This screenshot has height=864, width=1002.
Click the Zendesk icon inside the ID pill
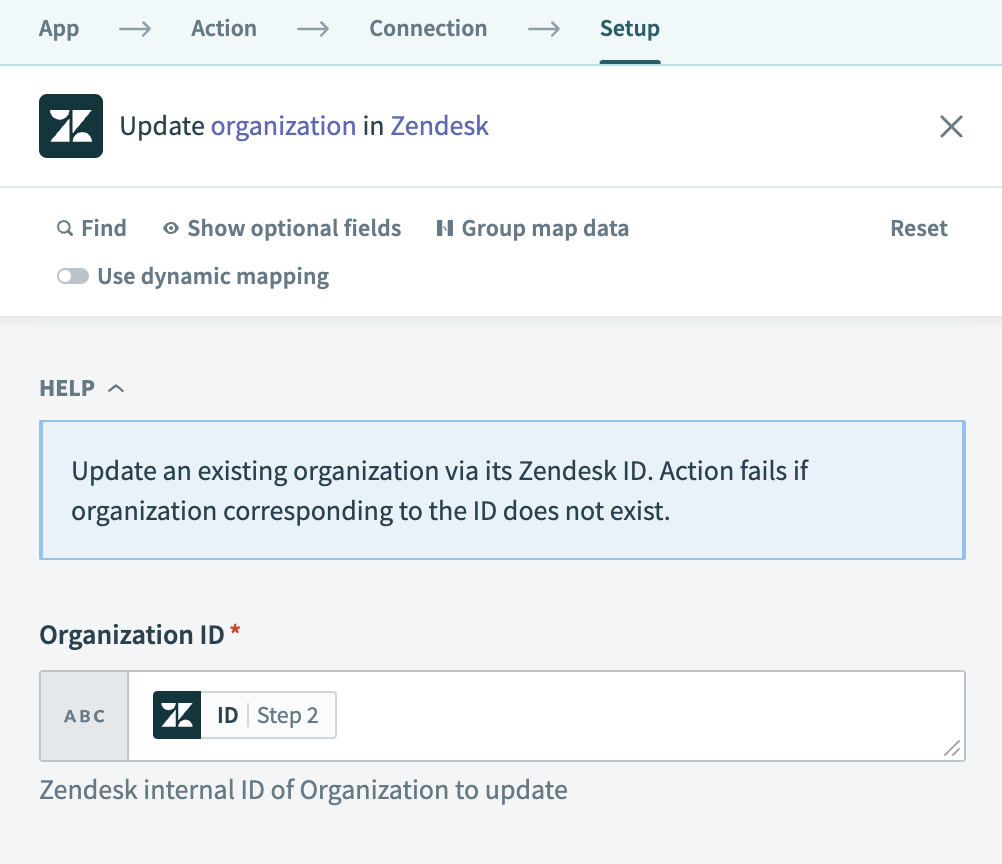click(176, 714)
